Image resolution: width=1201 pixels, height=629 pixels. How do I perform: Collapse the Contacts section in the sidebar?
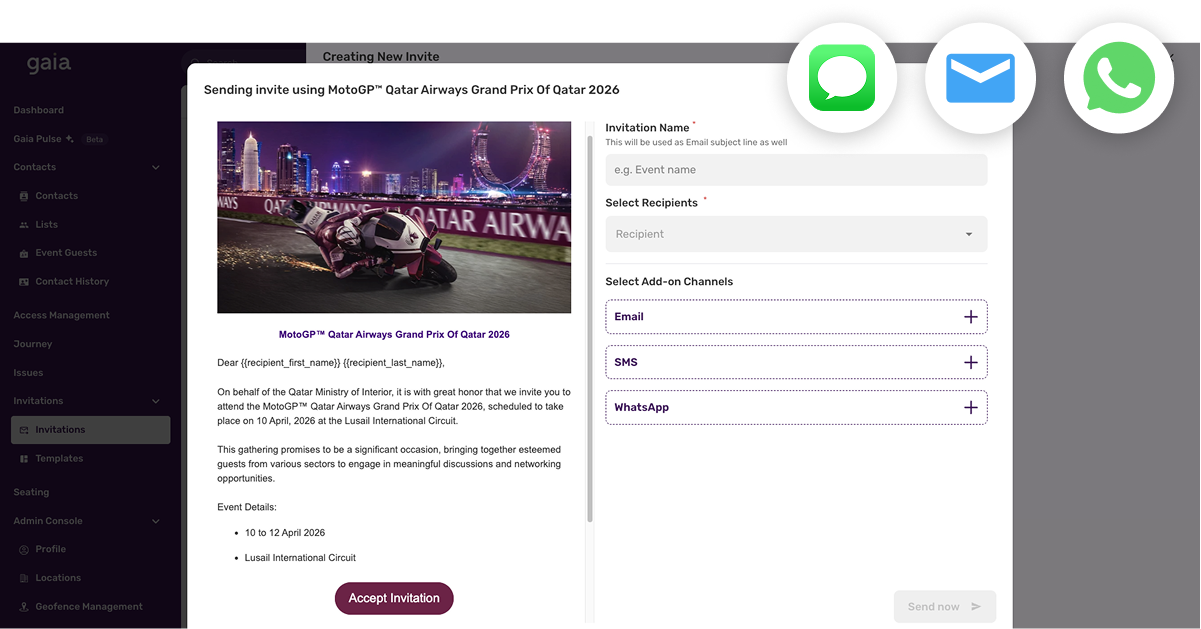156,166
